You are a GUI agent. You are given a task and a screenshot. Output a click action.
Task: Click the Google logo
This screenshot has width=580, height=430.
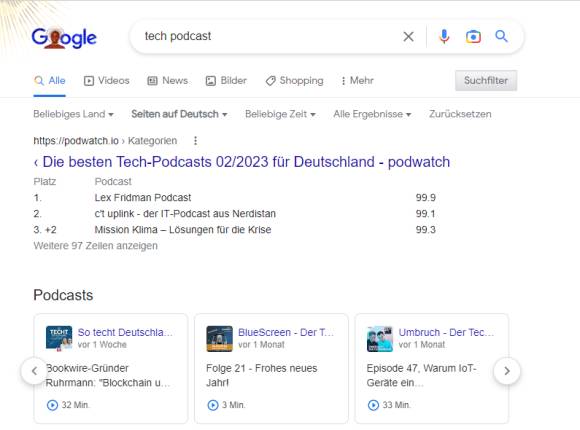point(64,37)
